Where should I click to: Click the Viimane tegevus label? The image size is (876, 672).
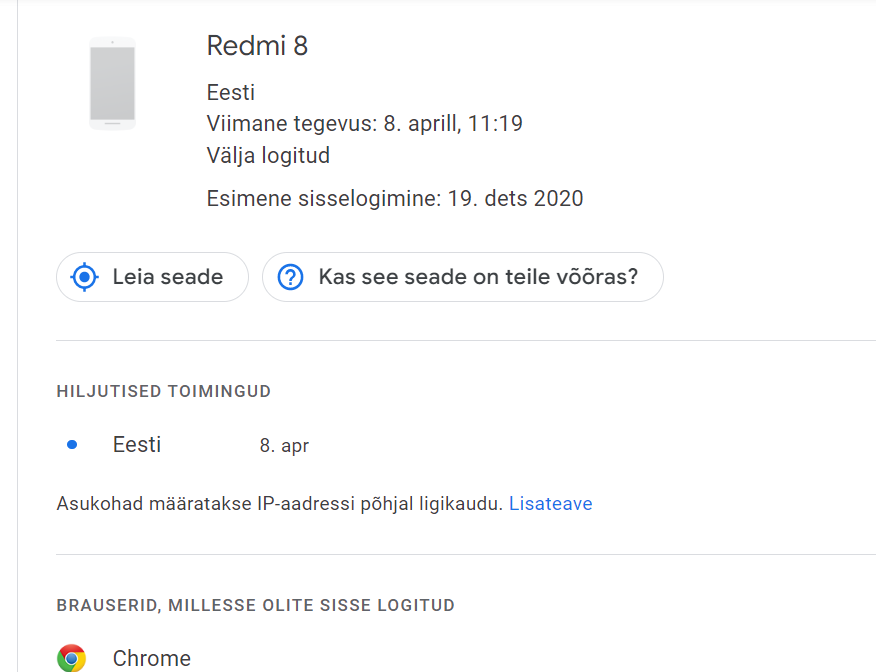tap(292, 123)
